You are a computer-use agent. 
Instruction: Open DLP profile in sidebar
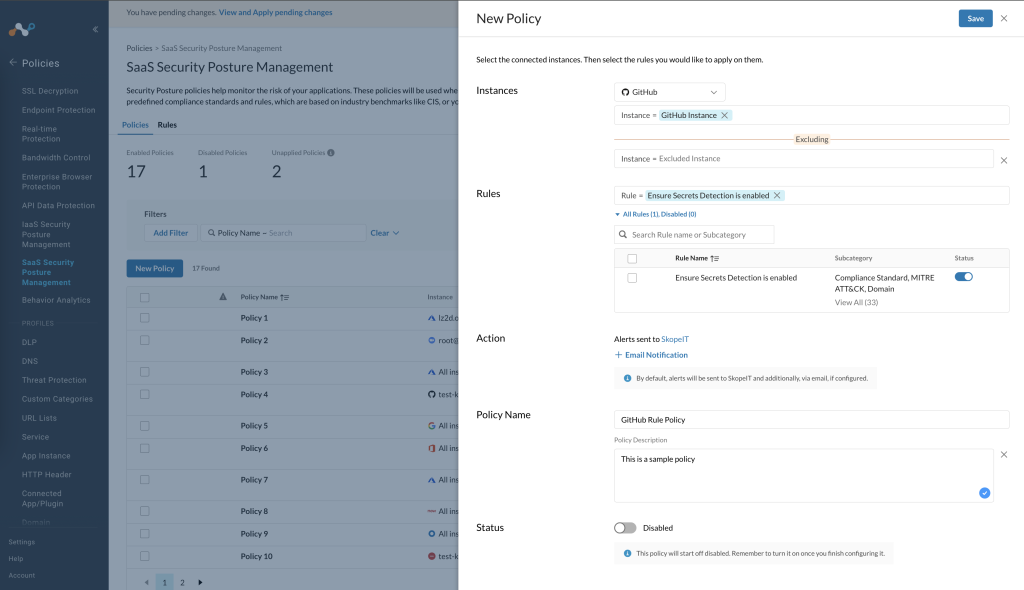29,342
